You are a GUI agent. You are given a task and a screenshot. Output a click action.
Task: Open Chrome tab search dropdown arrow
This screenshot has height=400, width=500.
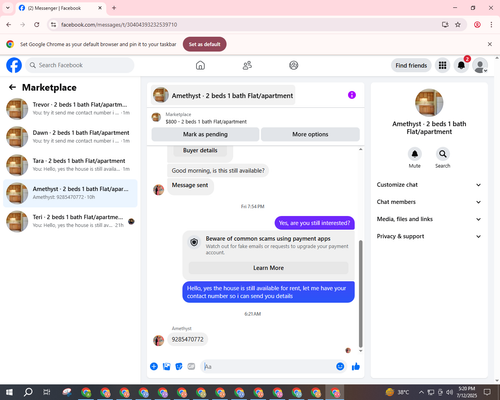click(8, 8)
